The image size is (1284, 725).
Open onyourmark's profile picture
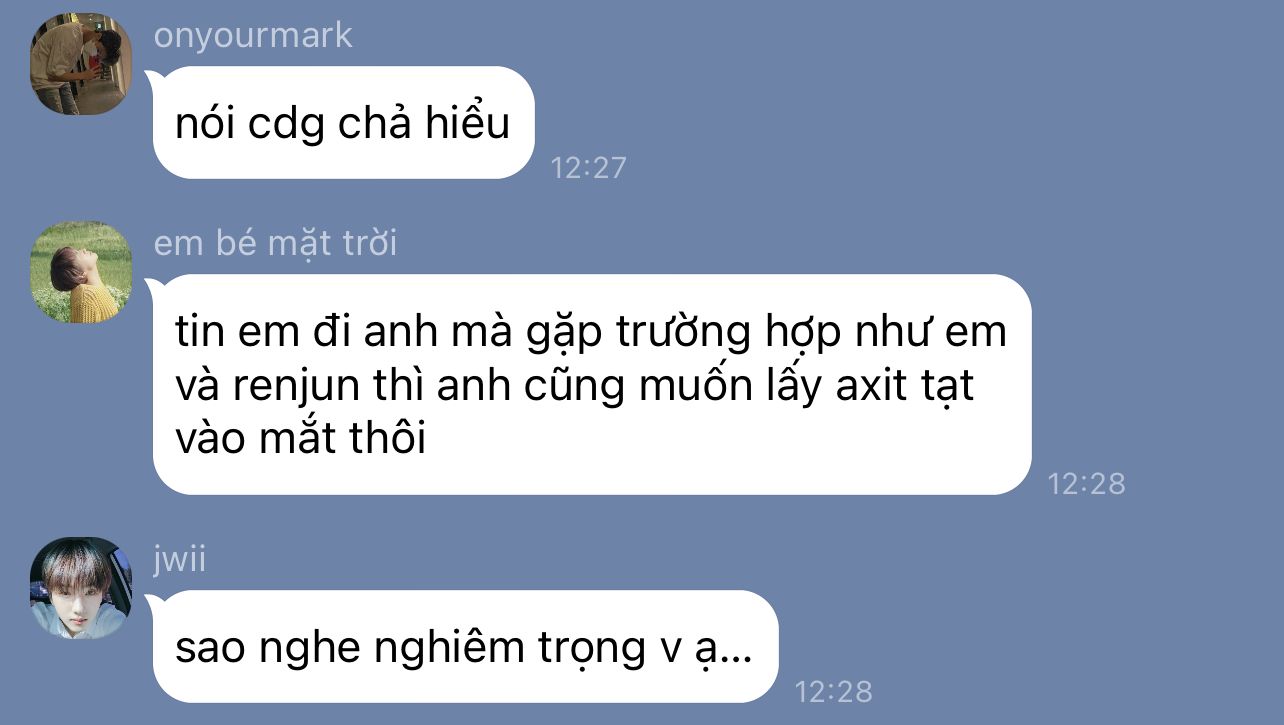click(x=81, y=63)
